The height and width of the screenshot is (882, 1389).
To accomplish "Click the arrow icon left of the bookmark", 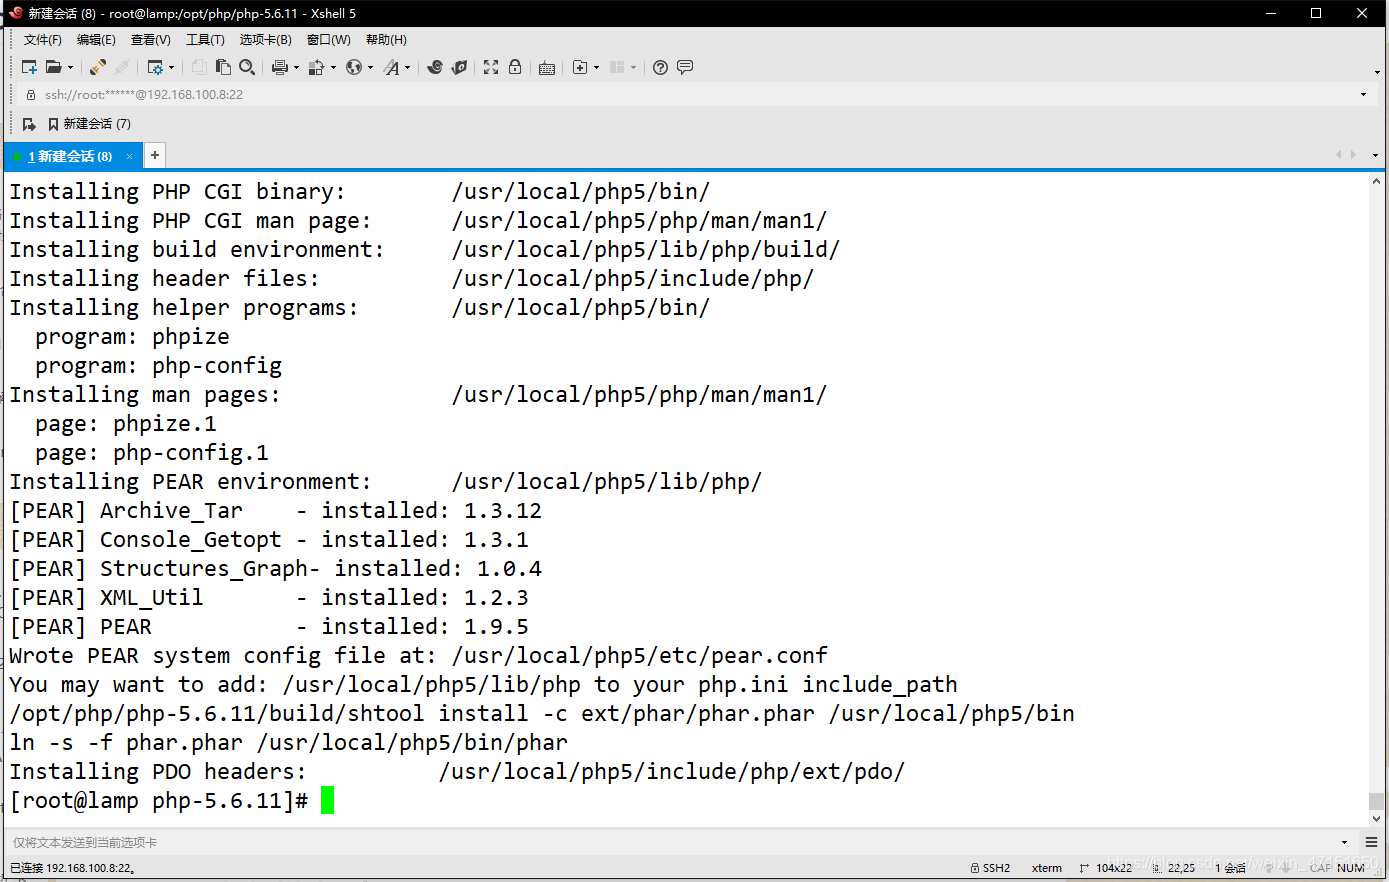I will (x=29, y=124).
